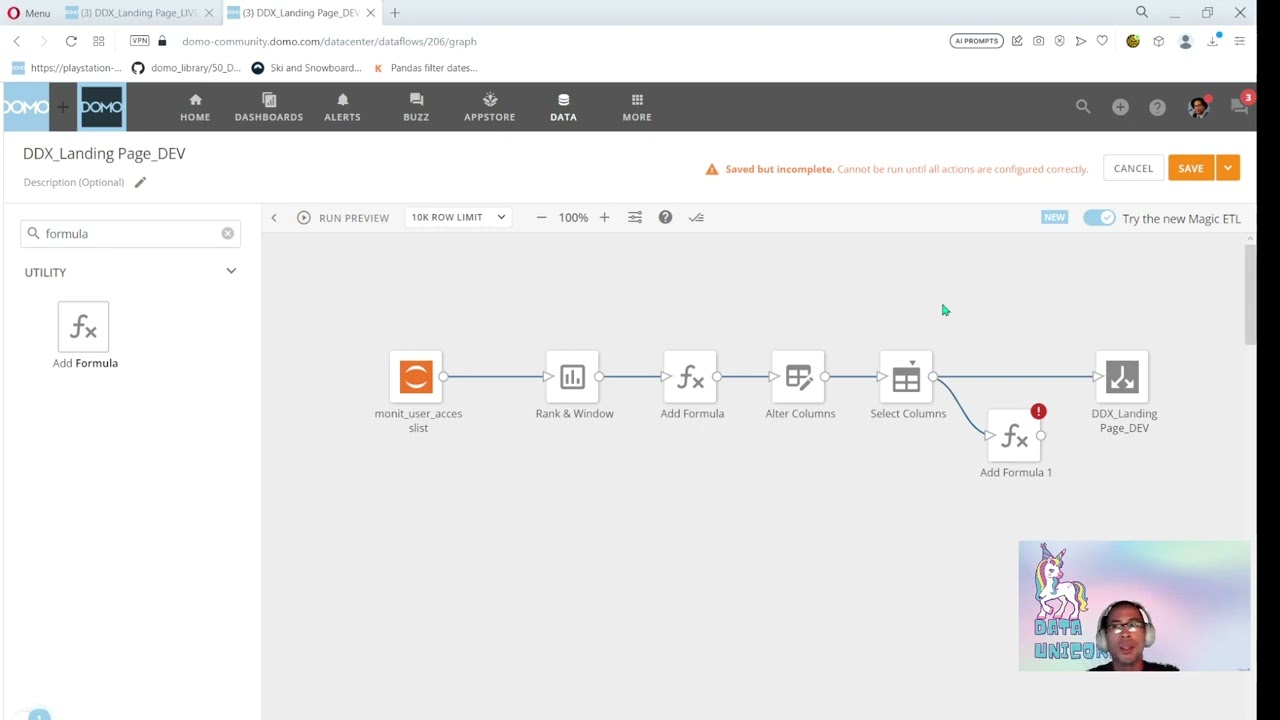
Task: Open Buzz chat section
Action: pos(416,107)
